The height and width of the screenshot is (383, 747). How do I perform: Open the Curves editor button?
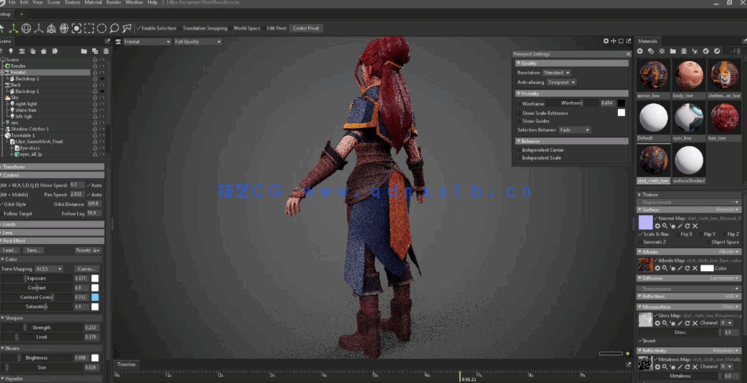click(86, 269)
